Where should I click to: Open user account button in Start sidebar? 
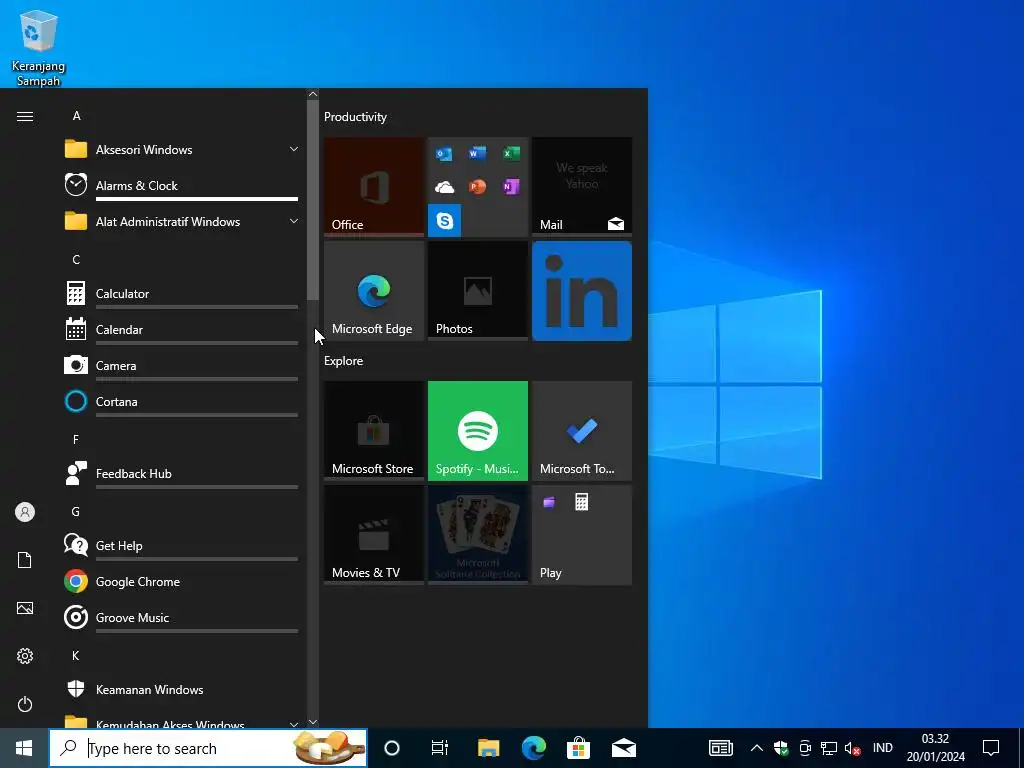(25, 512)
